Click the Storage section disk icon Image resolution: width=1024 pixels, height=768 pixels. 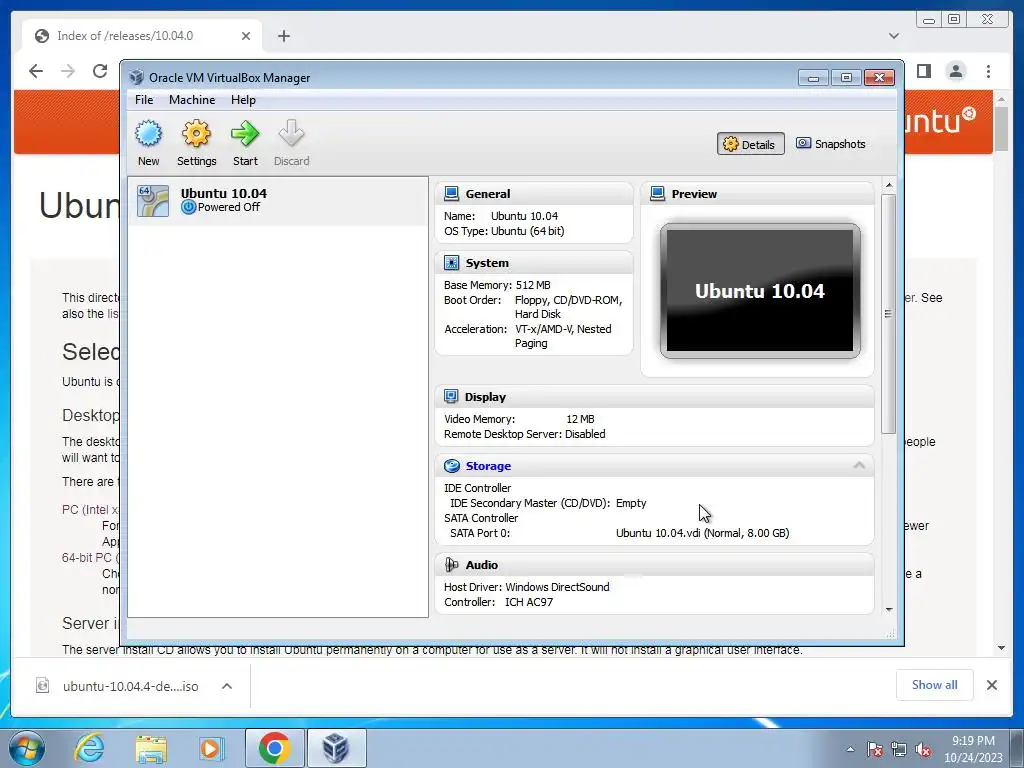[x=451, y=466]
